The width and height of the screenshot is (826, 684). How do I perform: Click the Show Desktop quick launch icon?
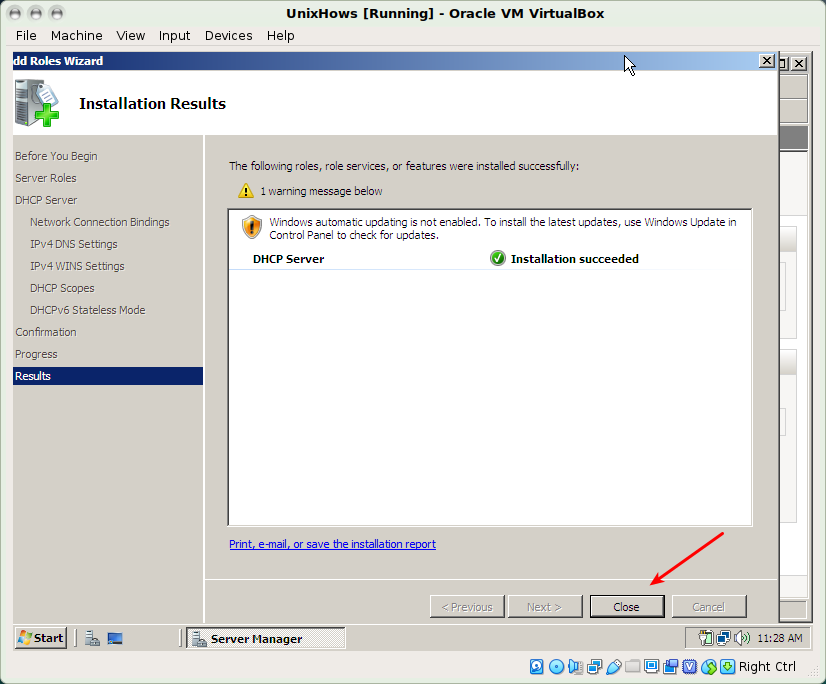(x=115, y=638)
